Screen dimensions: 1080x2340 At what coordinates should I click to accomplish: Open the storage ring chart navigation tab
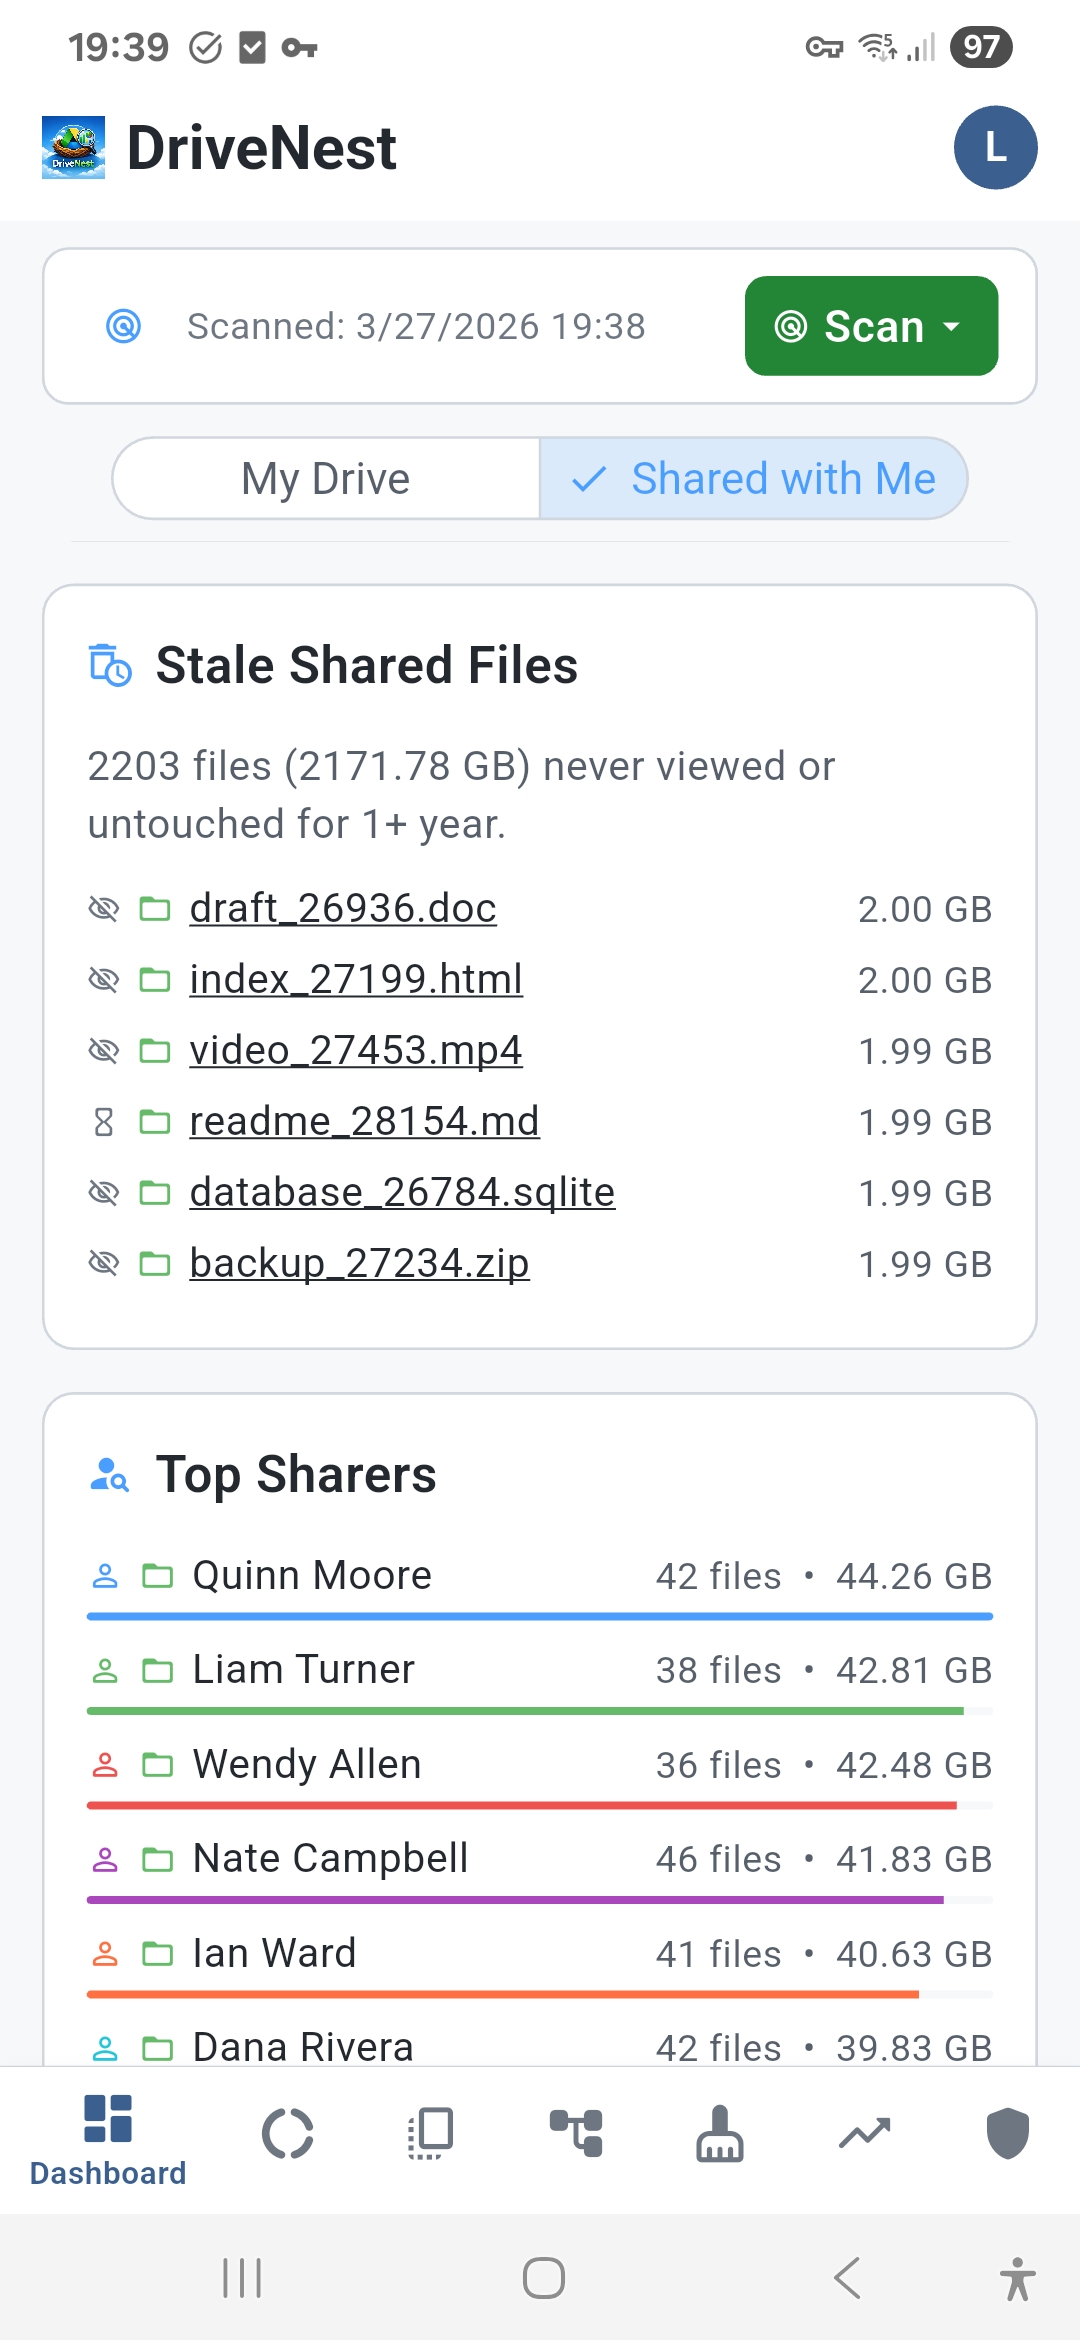(288, 2134)
